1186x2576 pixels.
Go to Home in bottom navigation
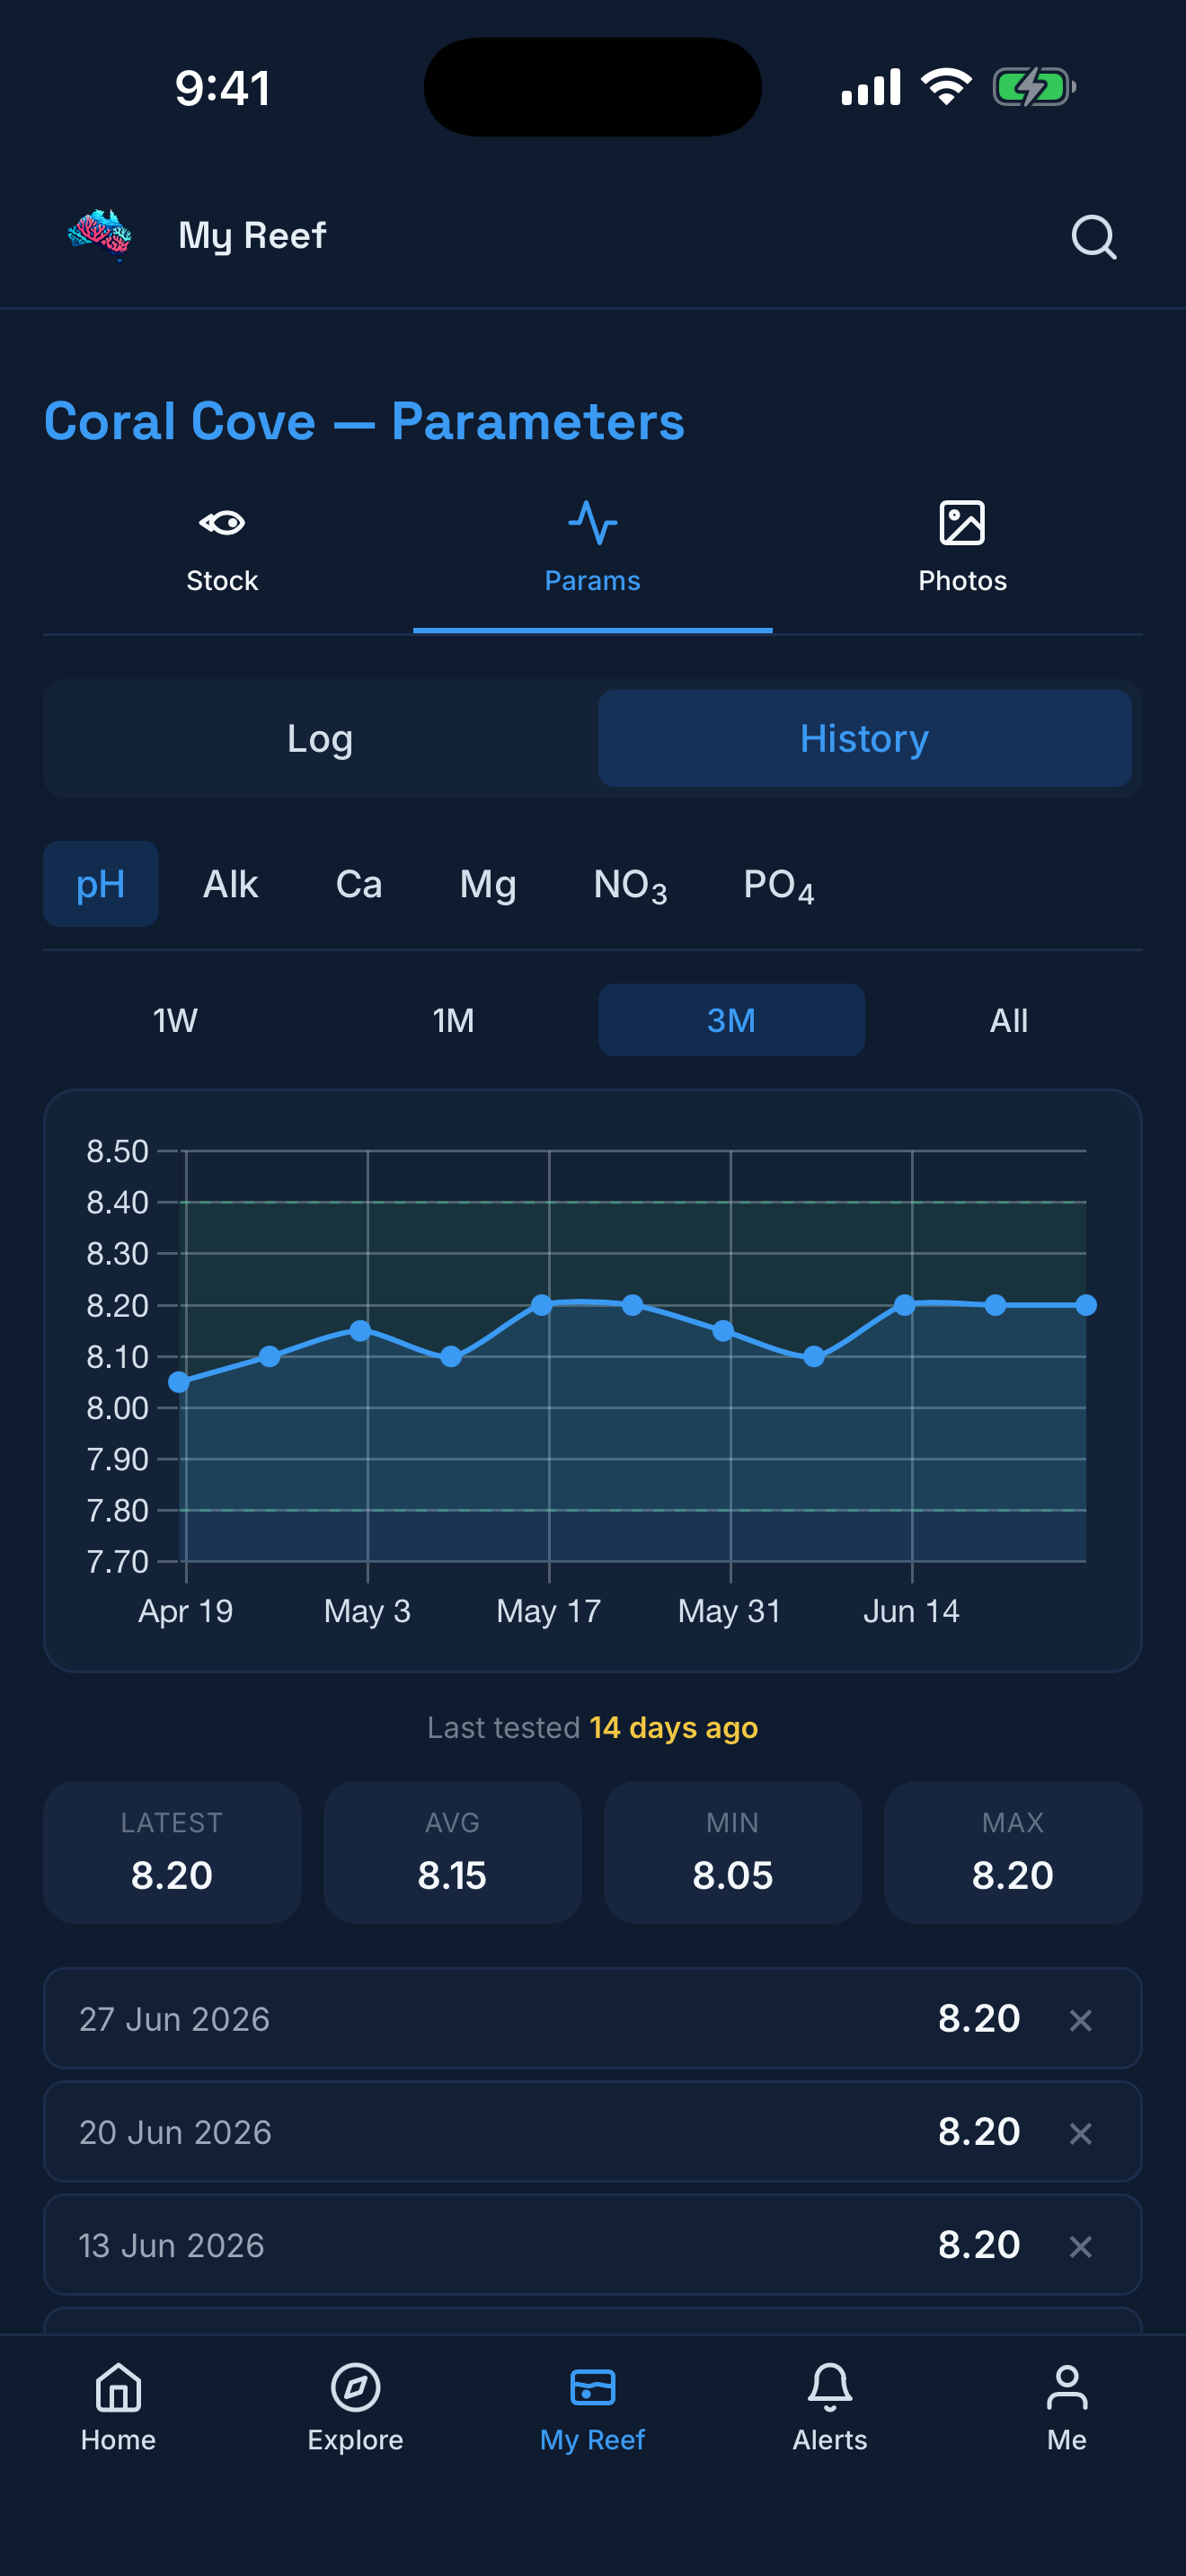tap(118, 2407)
